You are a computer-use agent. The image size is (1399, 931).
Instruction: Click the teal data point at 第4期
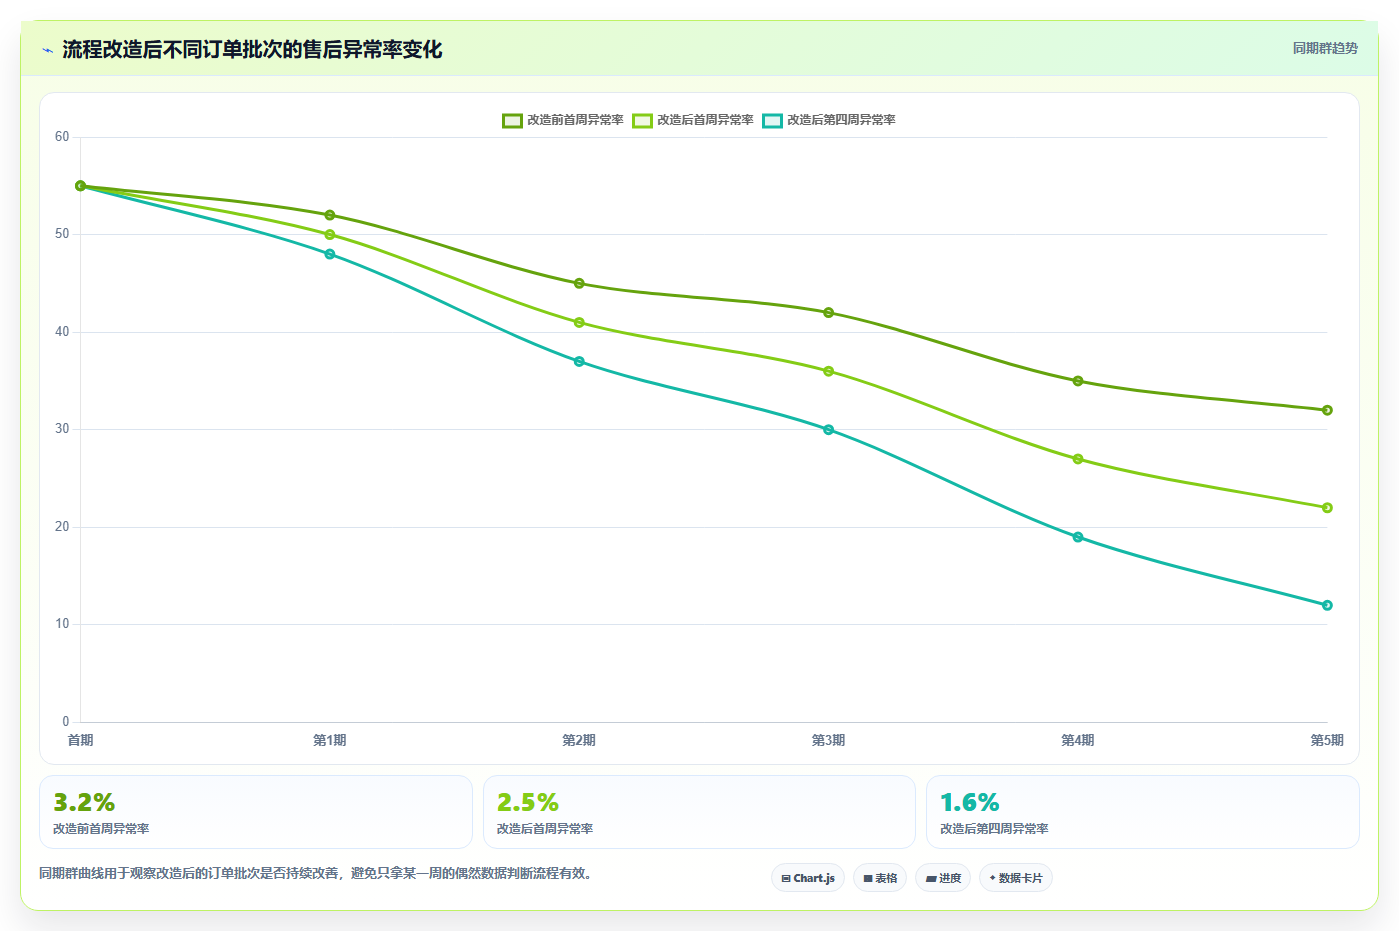click(1078, 537)
